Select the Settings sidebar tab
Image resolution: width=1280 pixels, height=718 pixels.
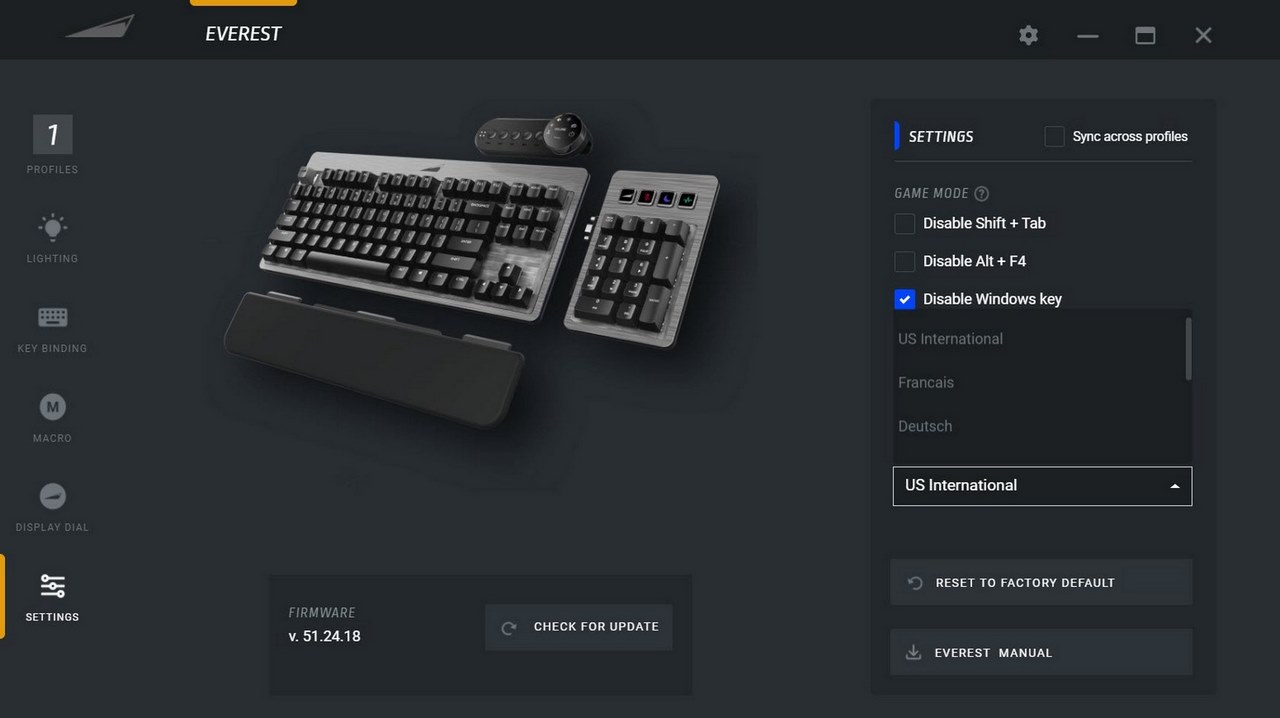(52, 597)
